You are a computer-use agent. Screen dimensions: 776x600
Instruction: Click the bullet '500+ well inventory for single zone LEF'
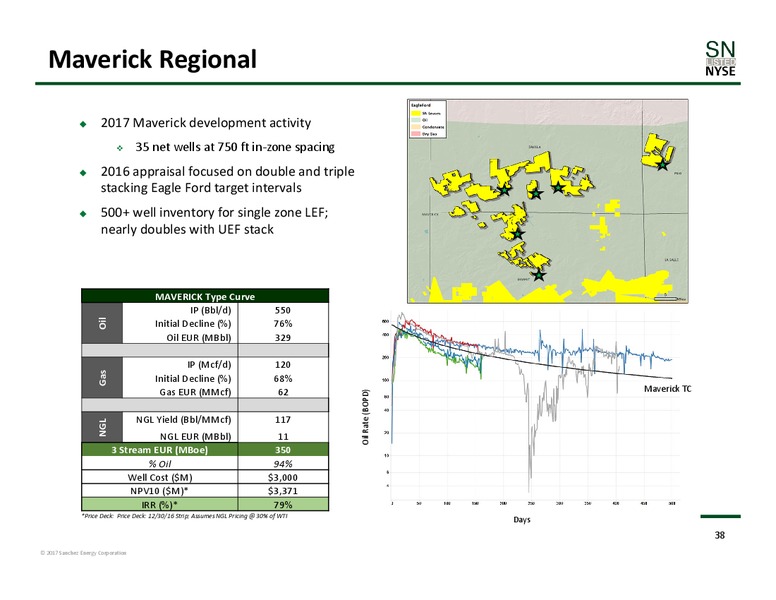click(214, 221)
